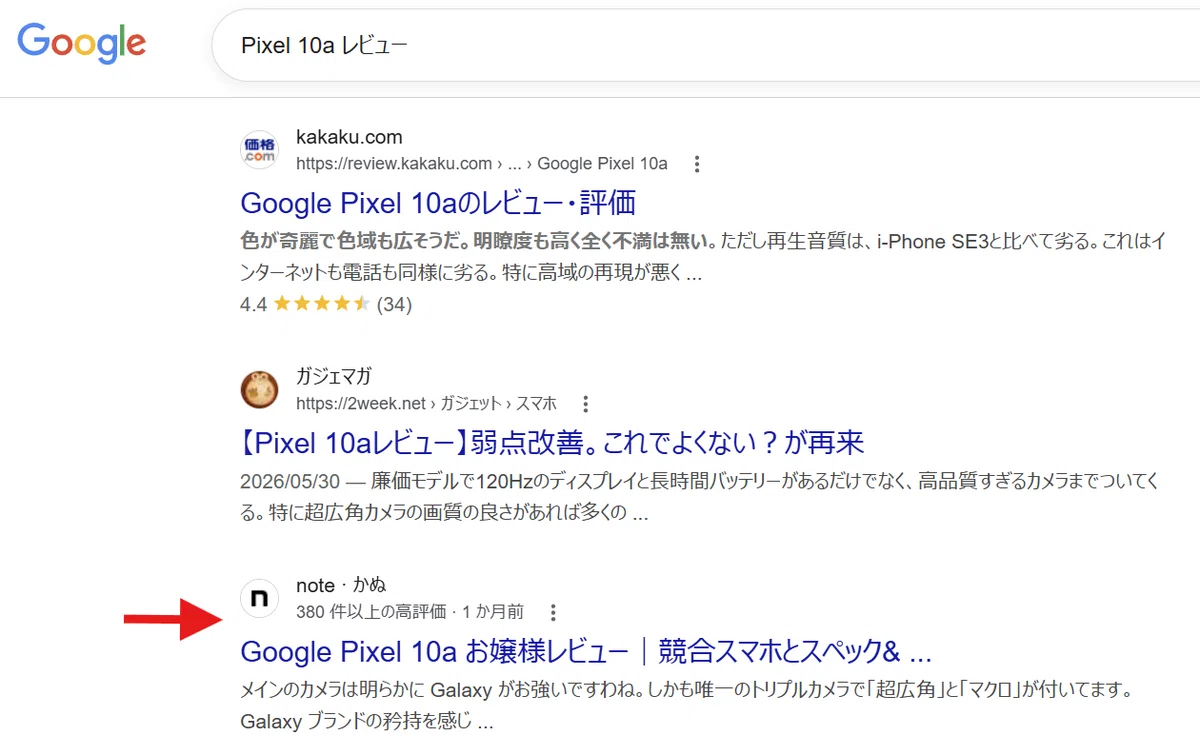The image size is (1200, 752).
Task: Click the 380 件以上の高評価 text
Action: tap(371, 611)
